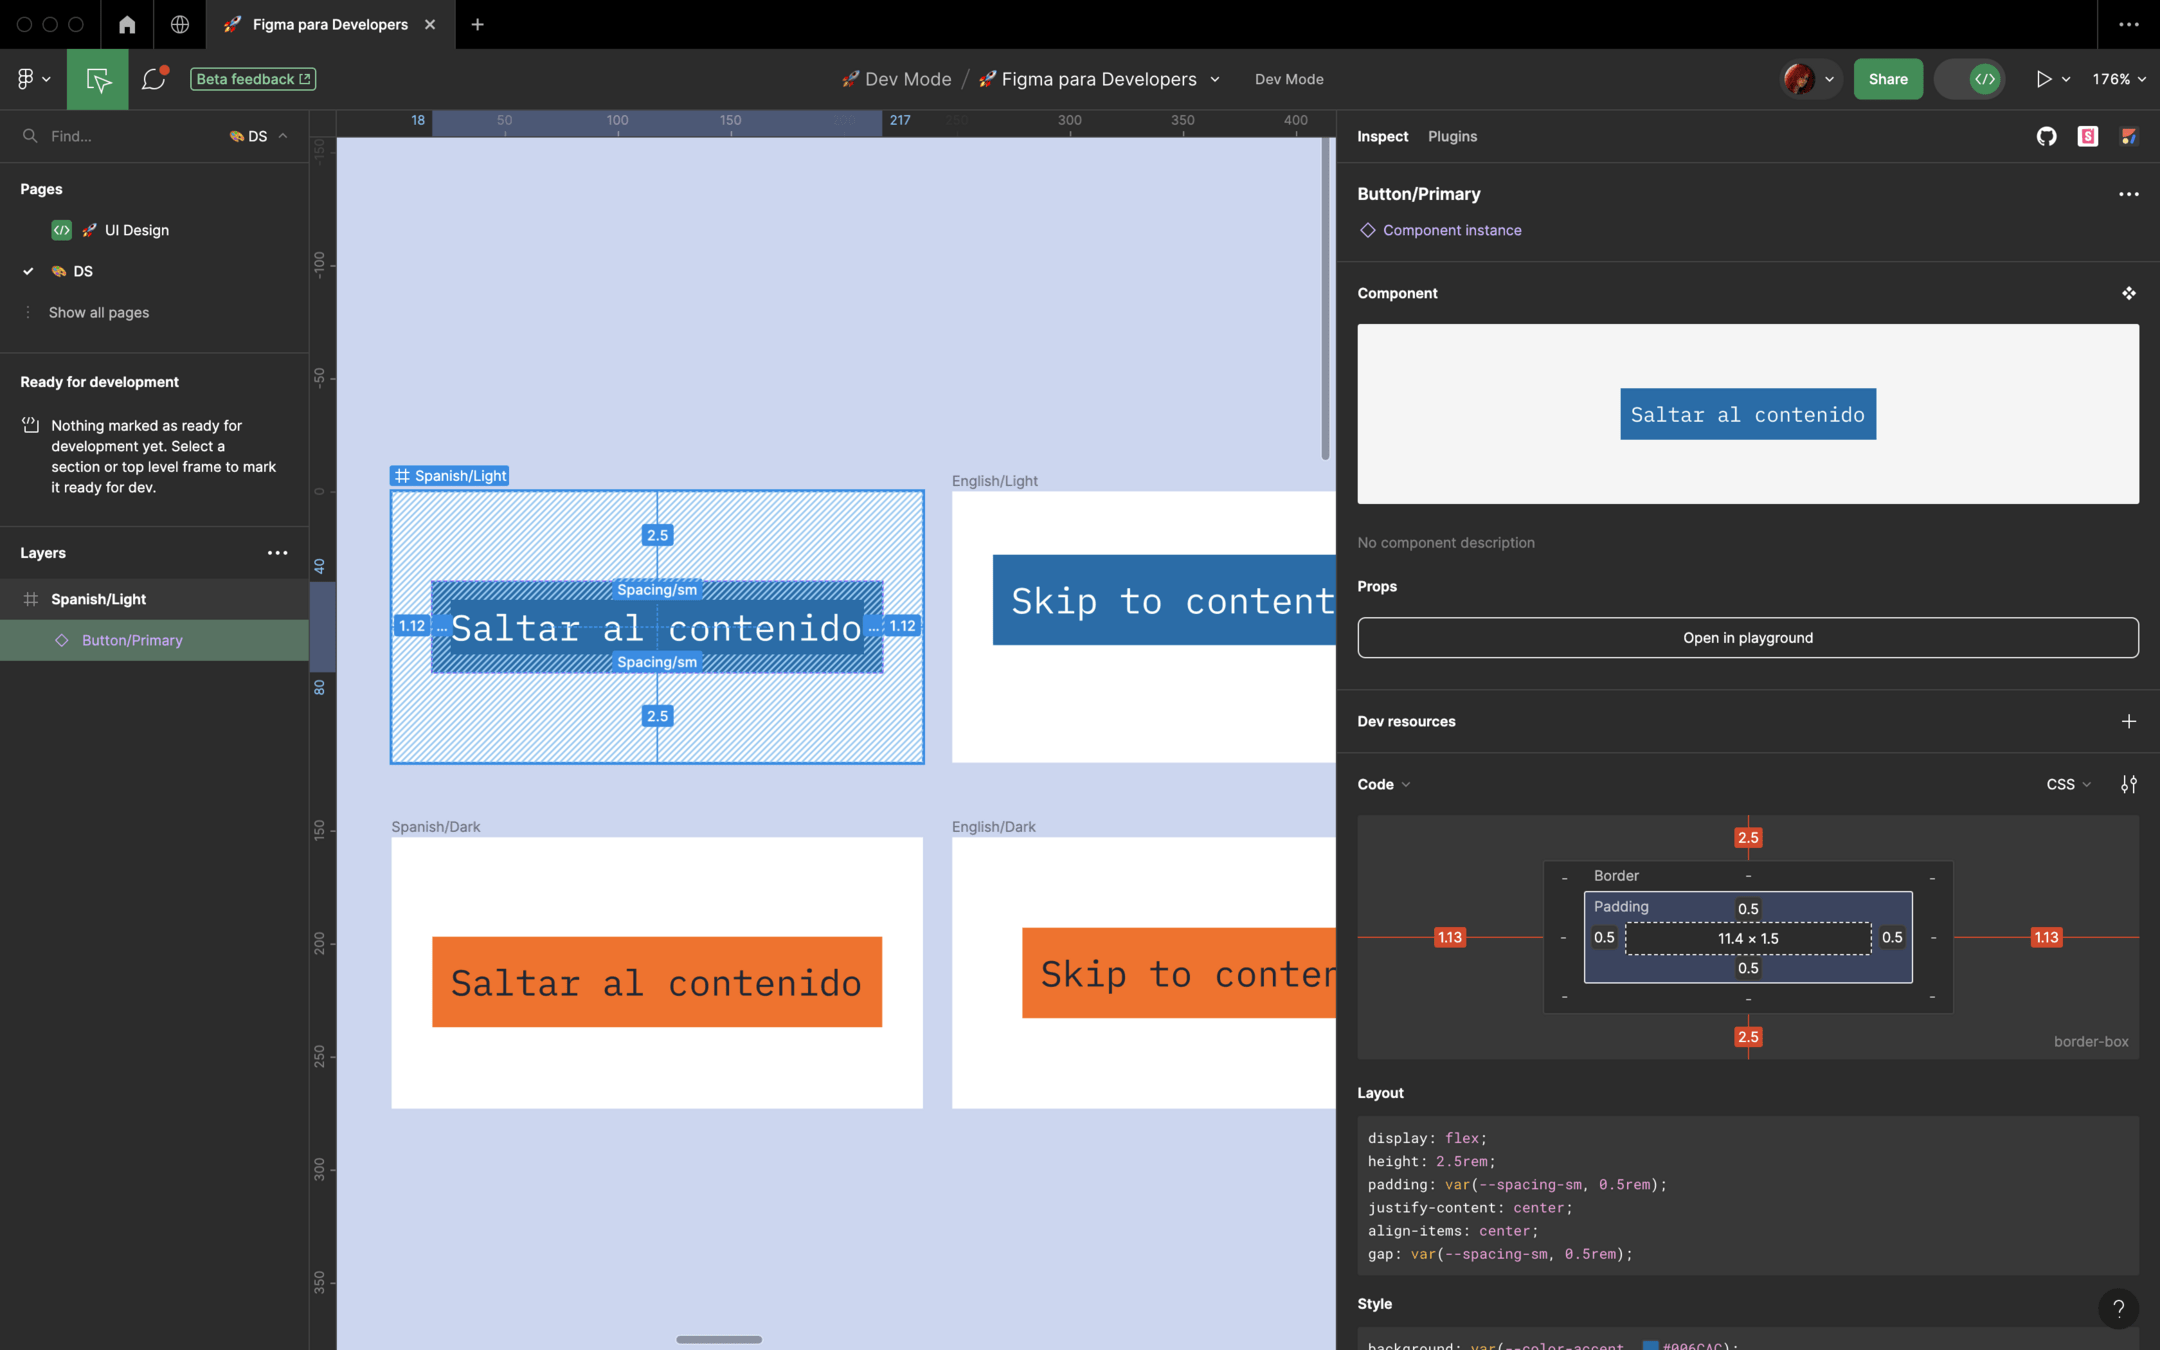The height and width of the screenshot is (1350, 2160).
Task: Open the 176% zoom dropdown
Action: (x=2118, y=79)
